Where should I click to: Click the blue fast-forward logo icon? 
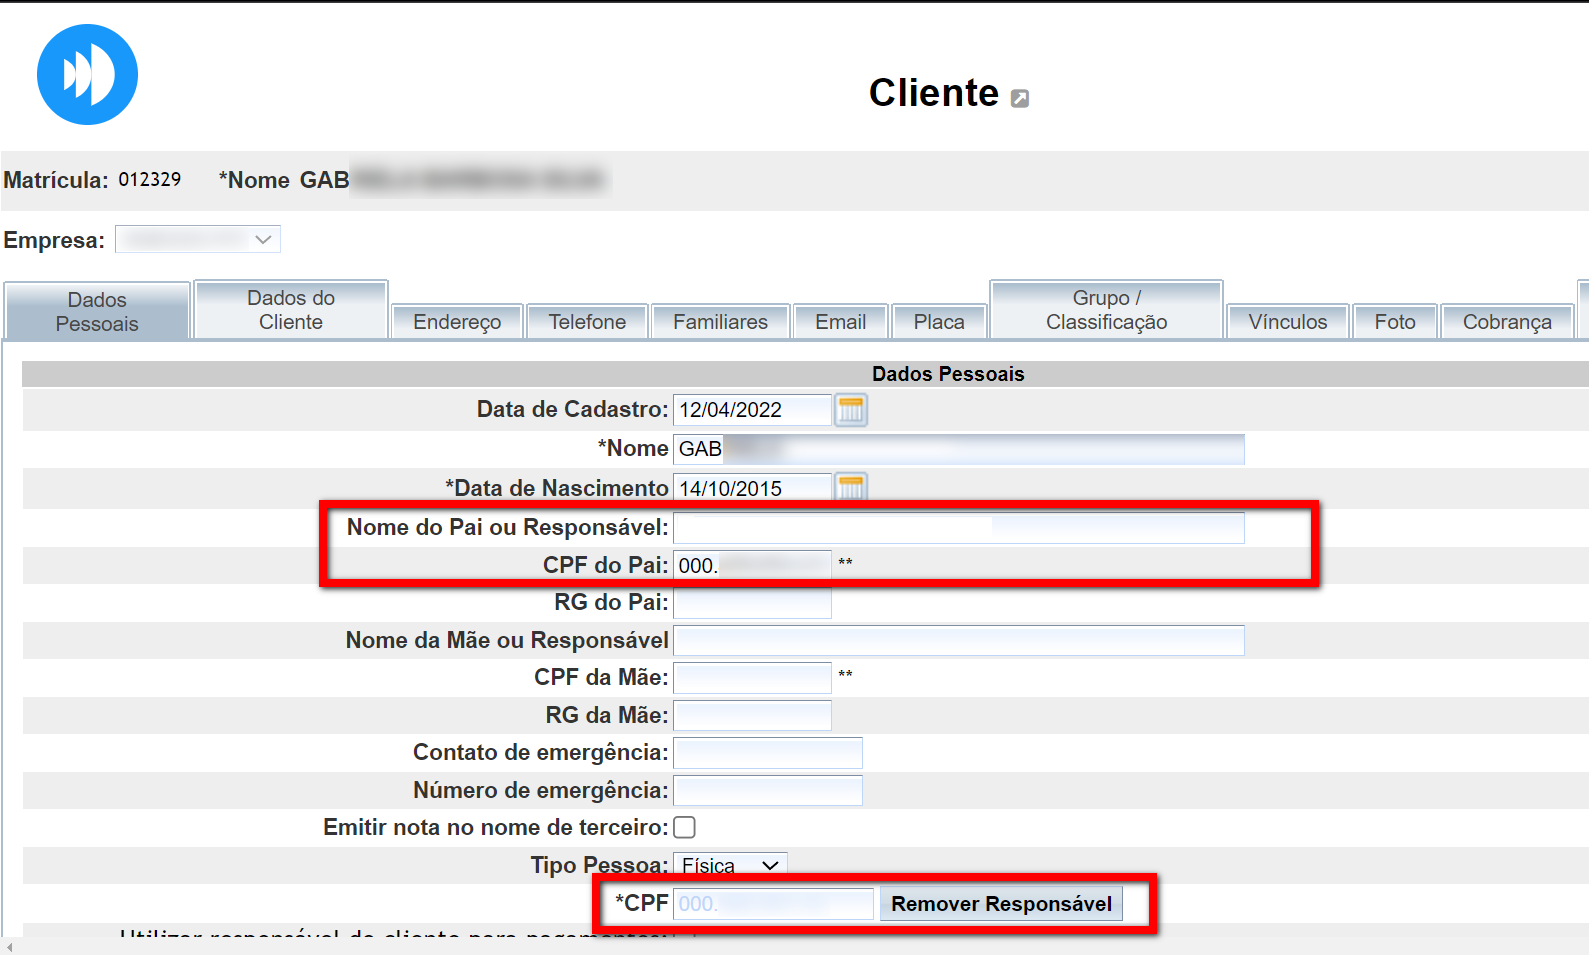click(87, 75)
